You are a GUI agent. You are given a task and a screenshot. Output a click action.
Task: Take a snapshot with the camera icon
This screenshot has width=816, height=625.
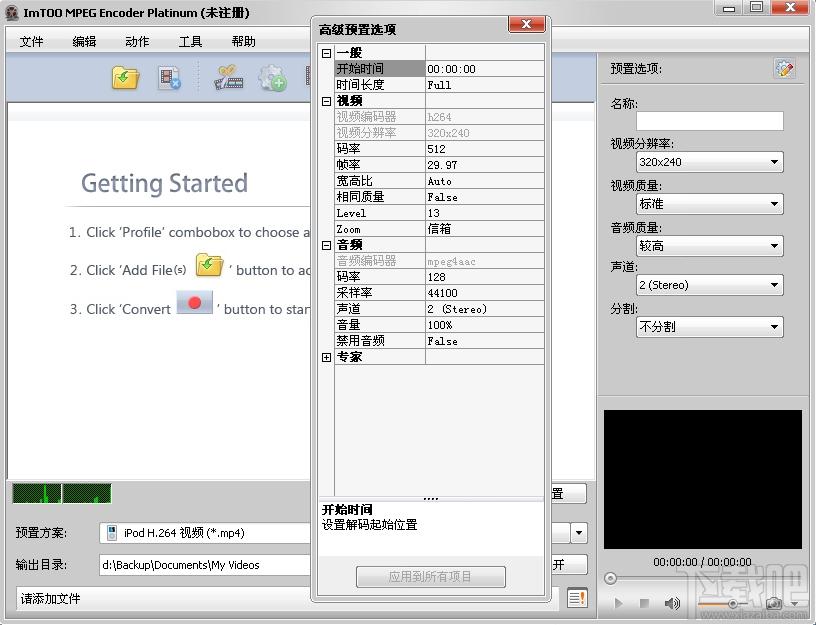(773, 603)
